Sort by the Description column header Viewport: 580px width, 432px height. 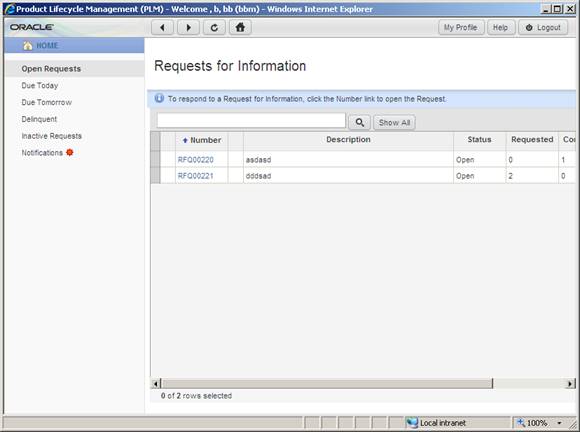coord(348,140)
